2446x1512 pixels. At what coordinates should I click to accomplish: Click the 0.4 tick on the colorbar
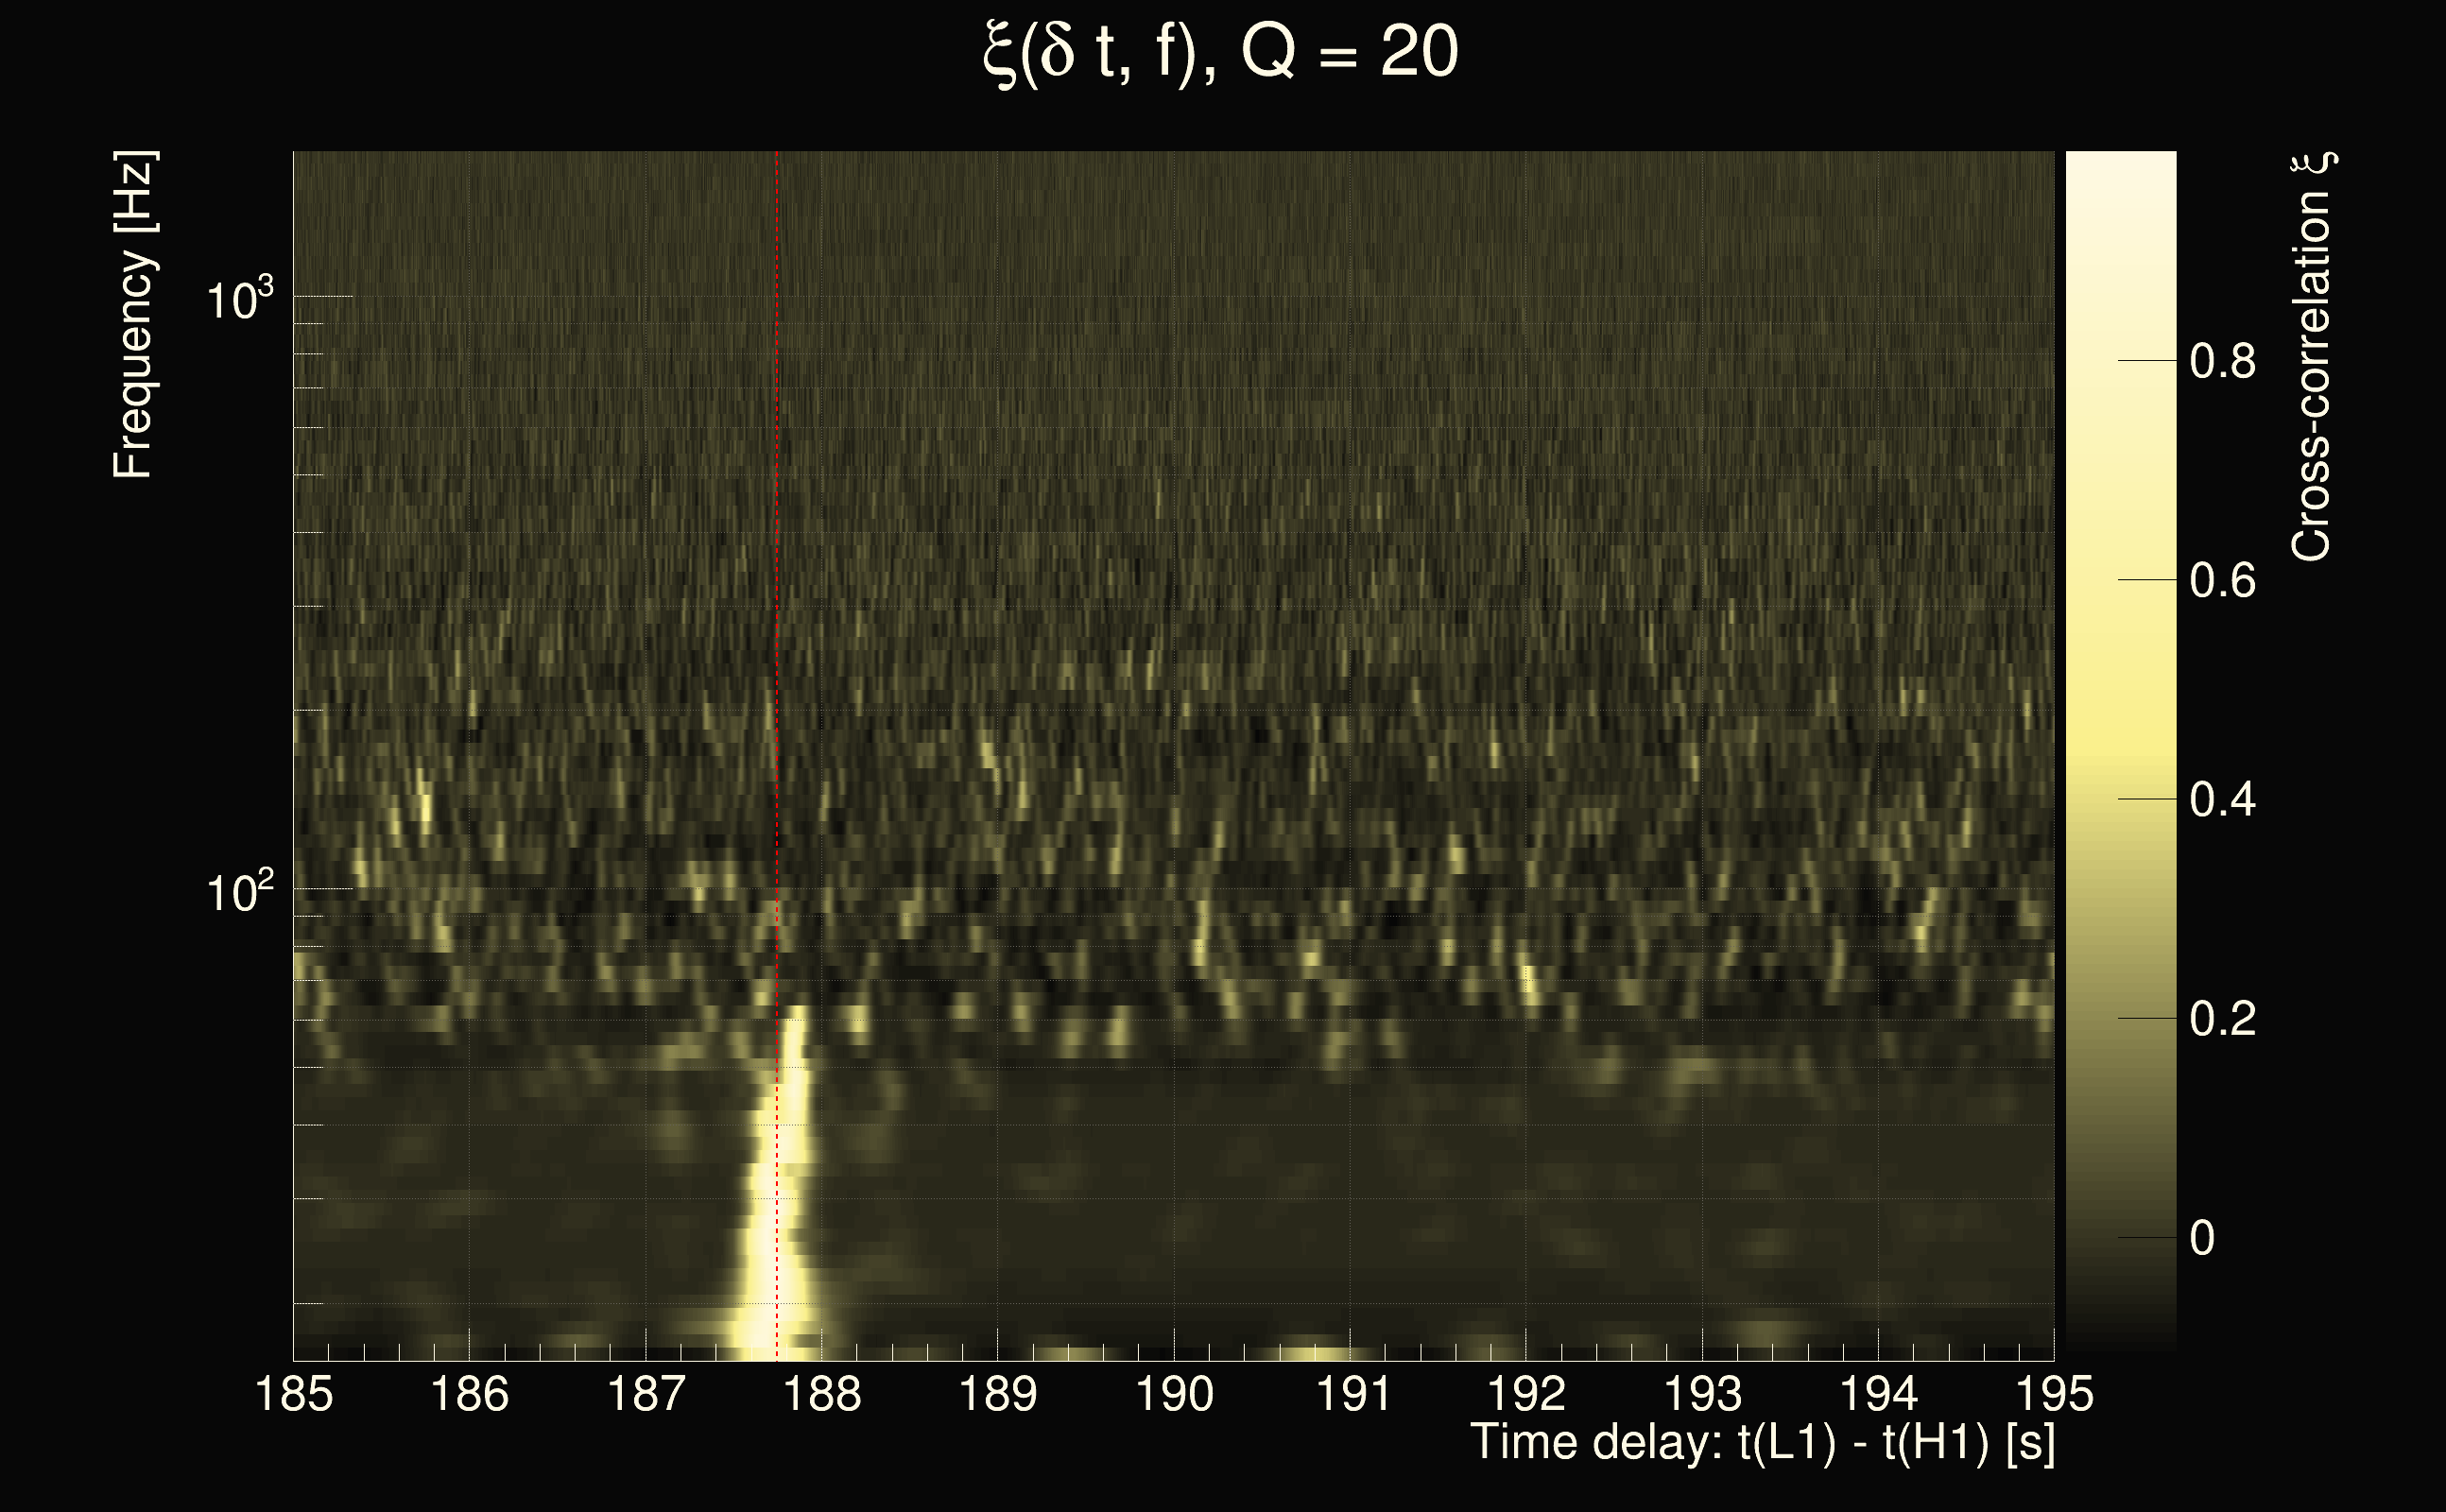click(x=2222, y=800)
